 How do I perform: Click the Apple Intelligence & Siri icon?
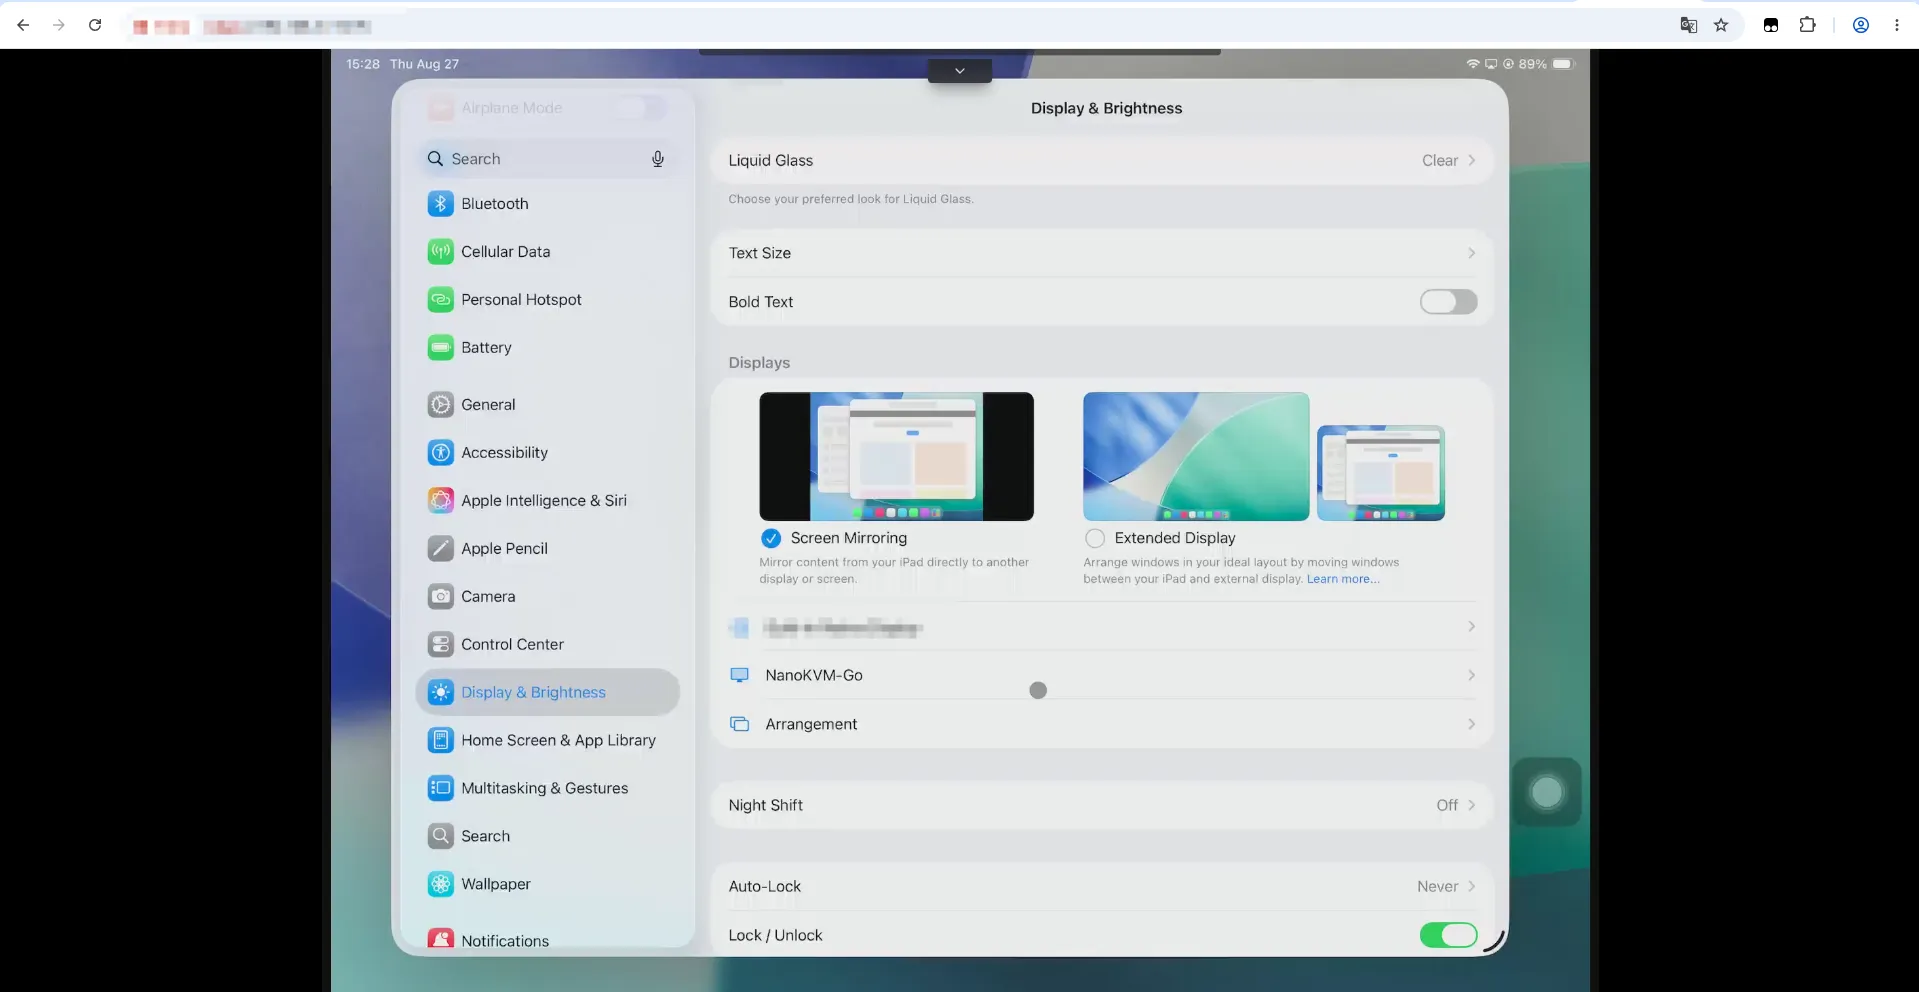pos(441,501)
